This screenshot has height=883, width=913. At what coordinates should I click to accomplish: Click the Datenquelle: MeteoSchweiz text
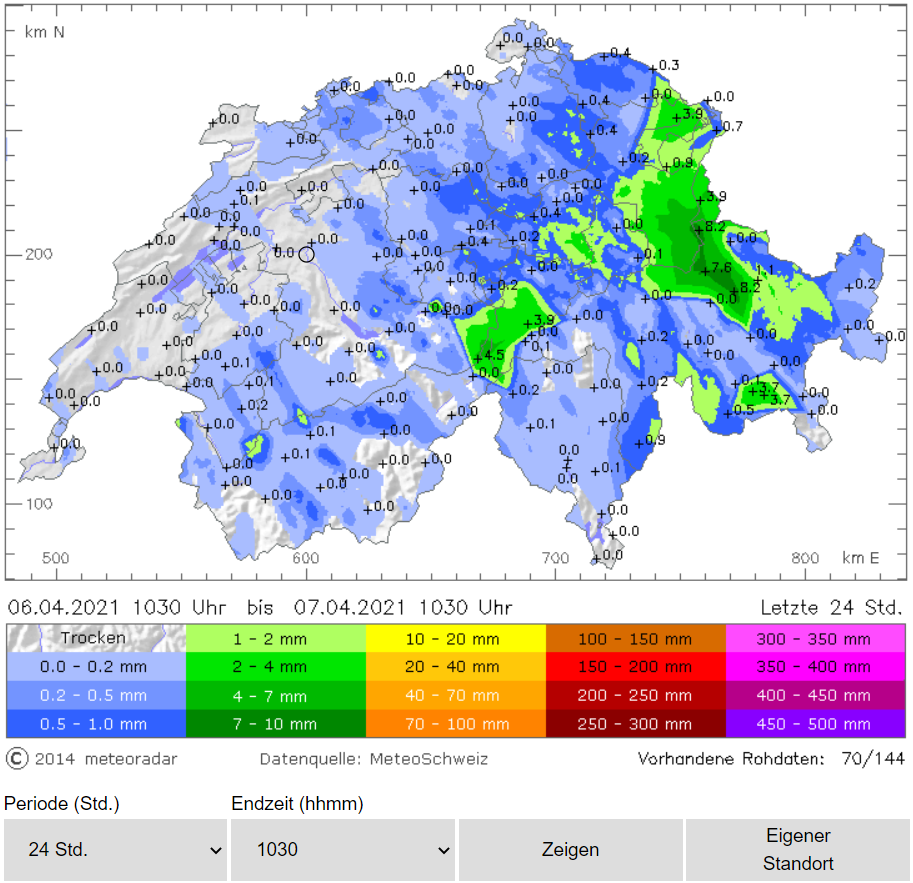pyautogui.click(x=374, y=759)
